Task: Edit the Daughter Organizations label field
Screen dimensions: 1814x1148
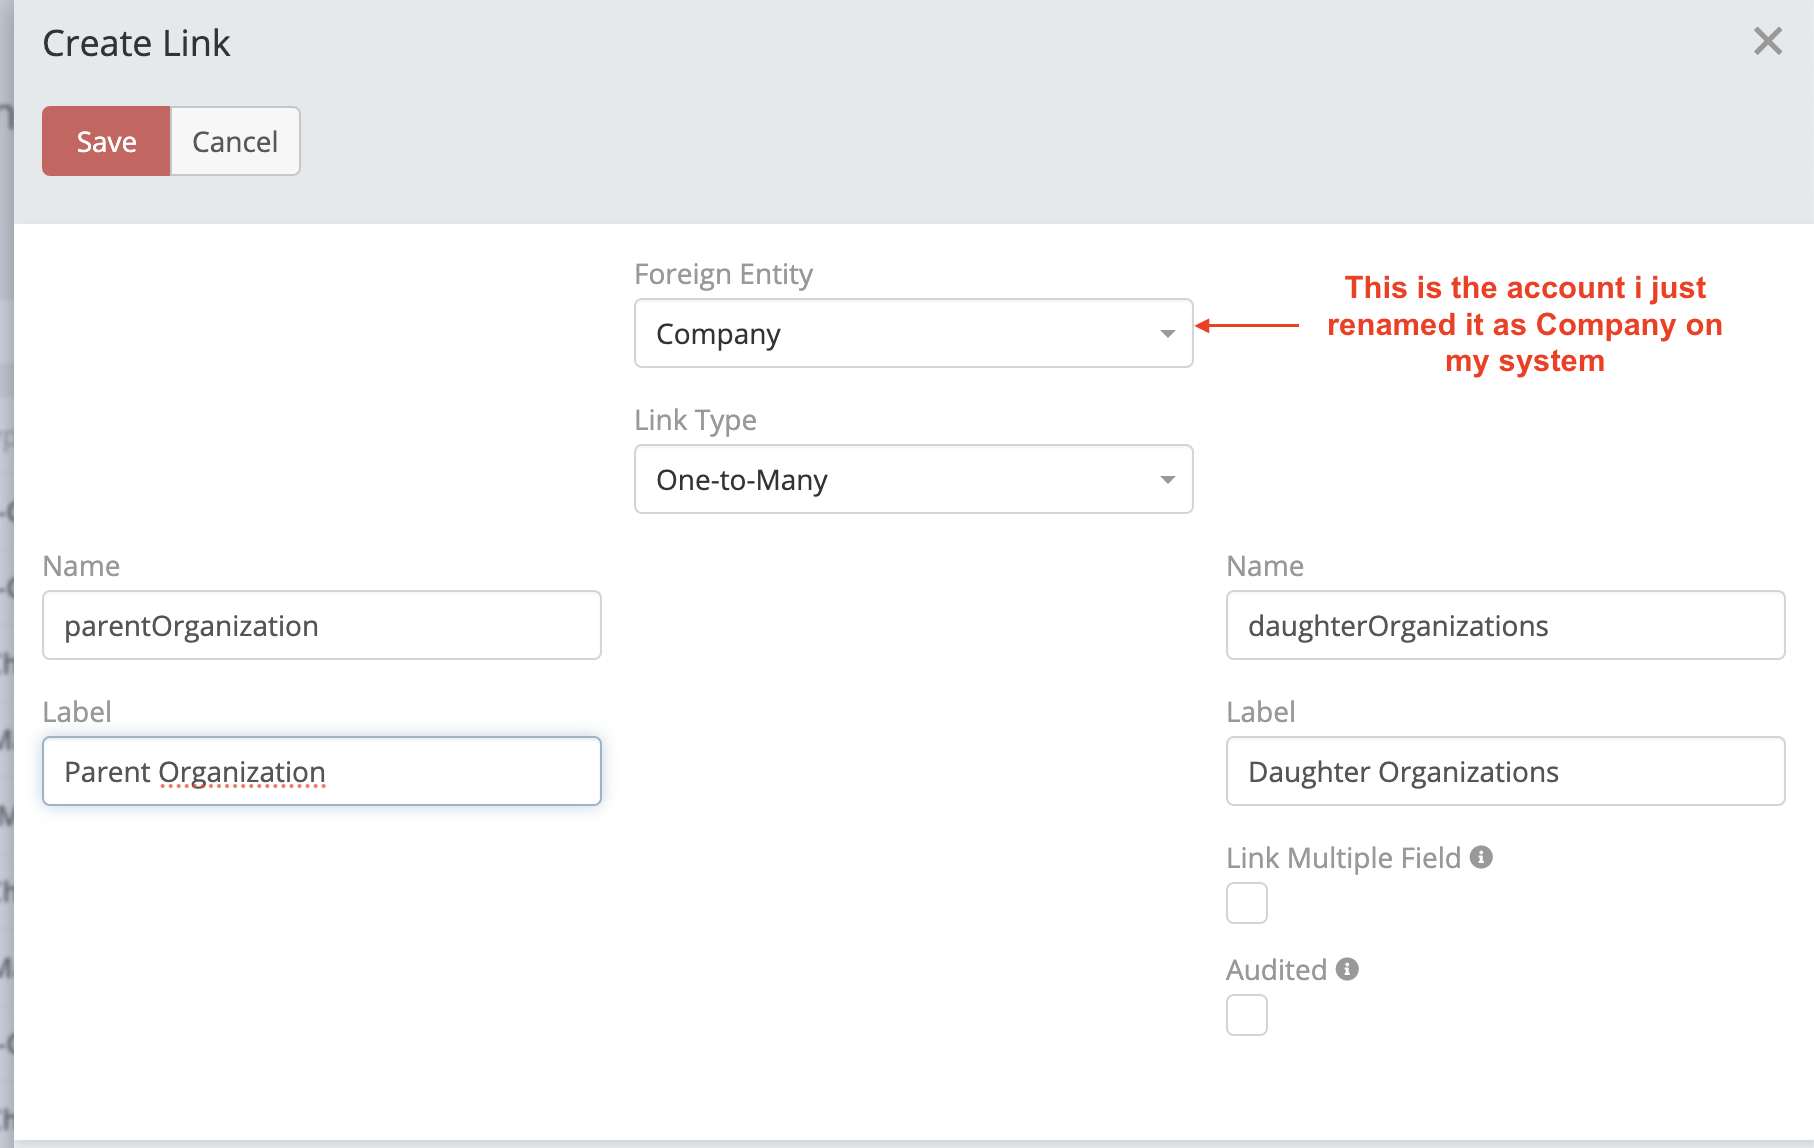Action: [x=1504, y=771]
